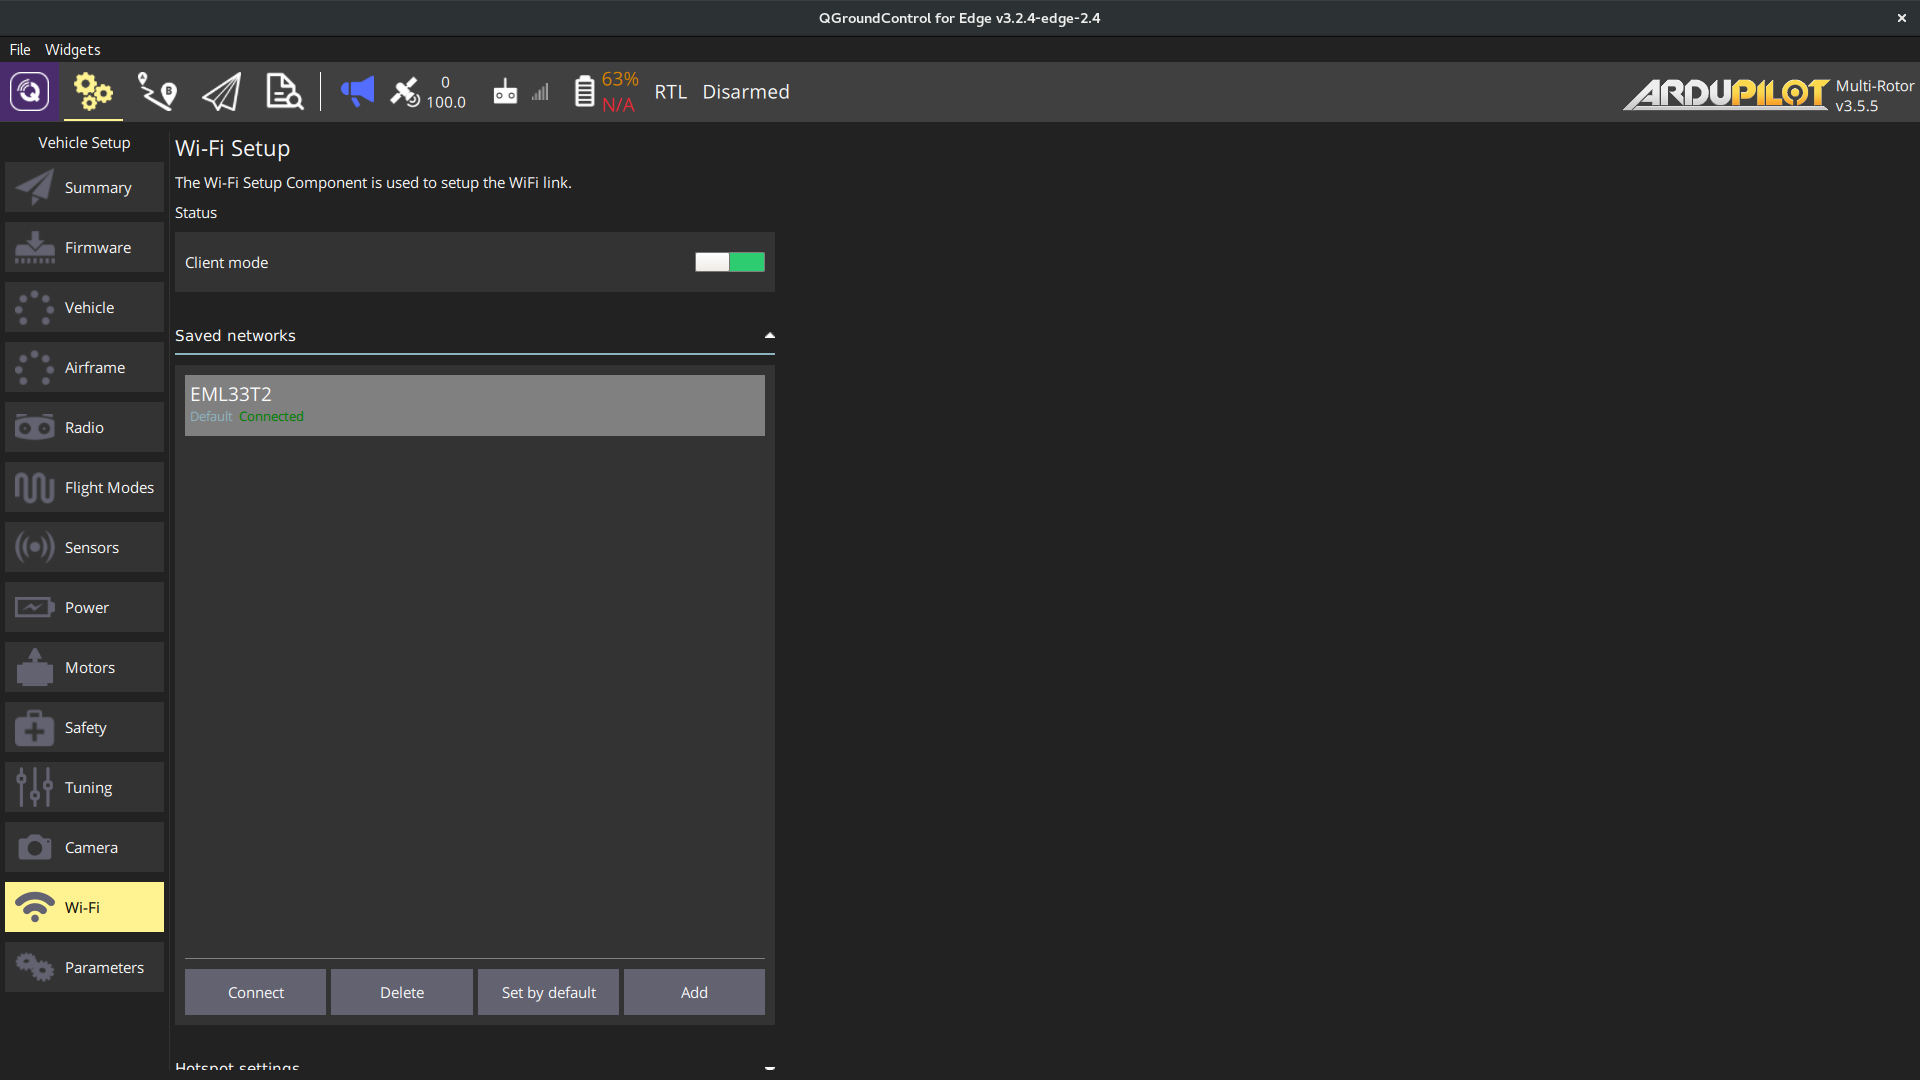Screen dimensions: 1920x1080
Task: Click the Add network button
Action: point(694,992)
